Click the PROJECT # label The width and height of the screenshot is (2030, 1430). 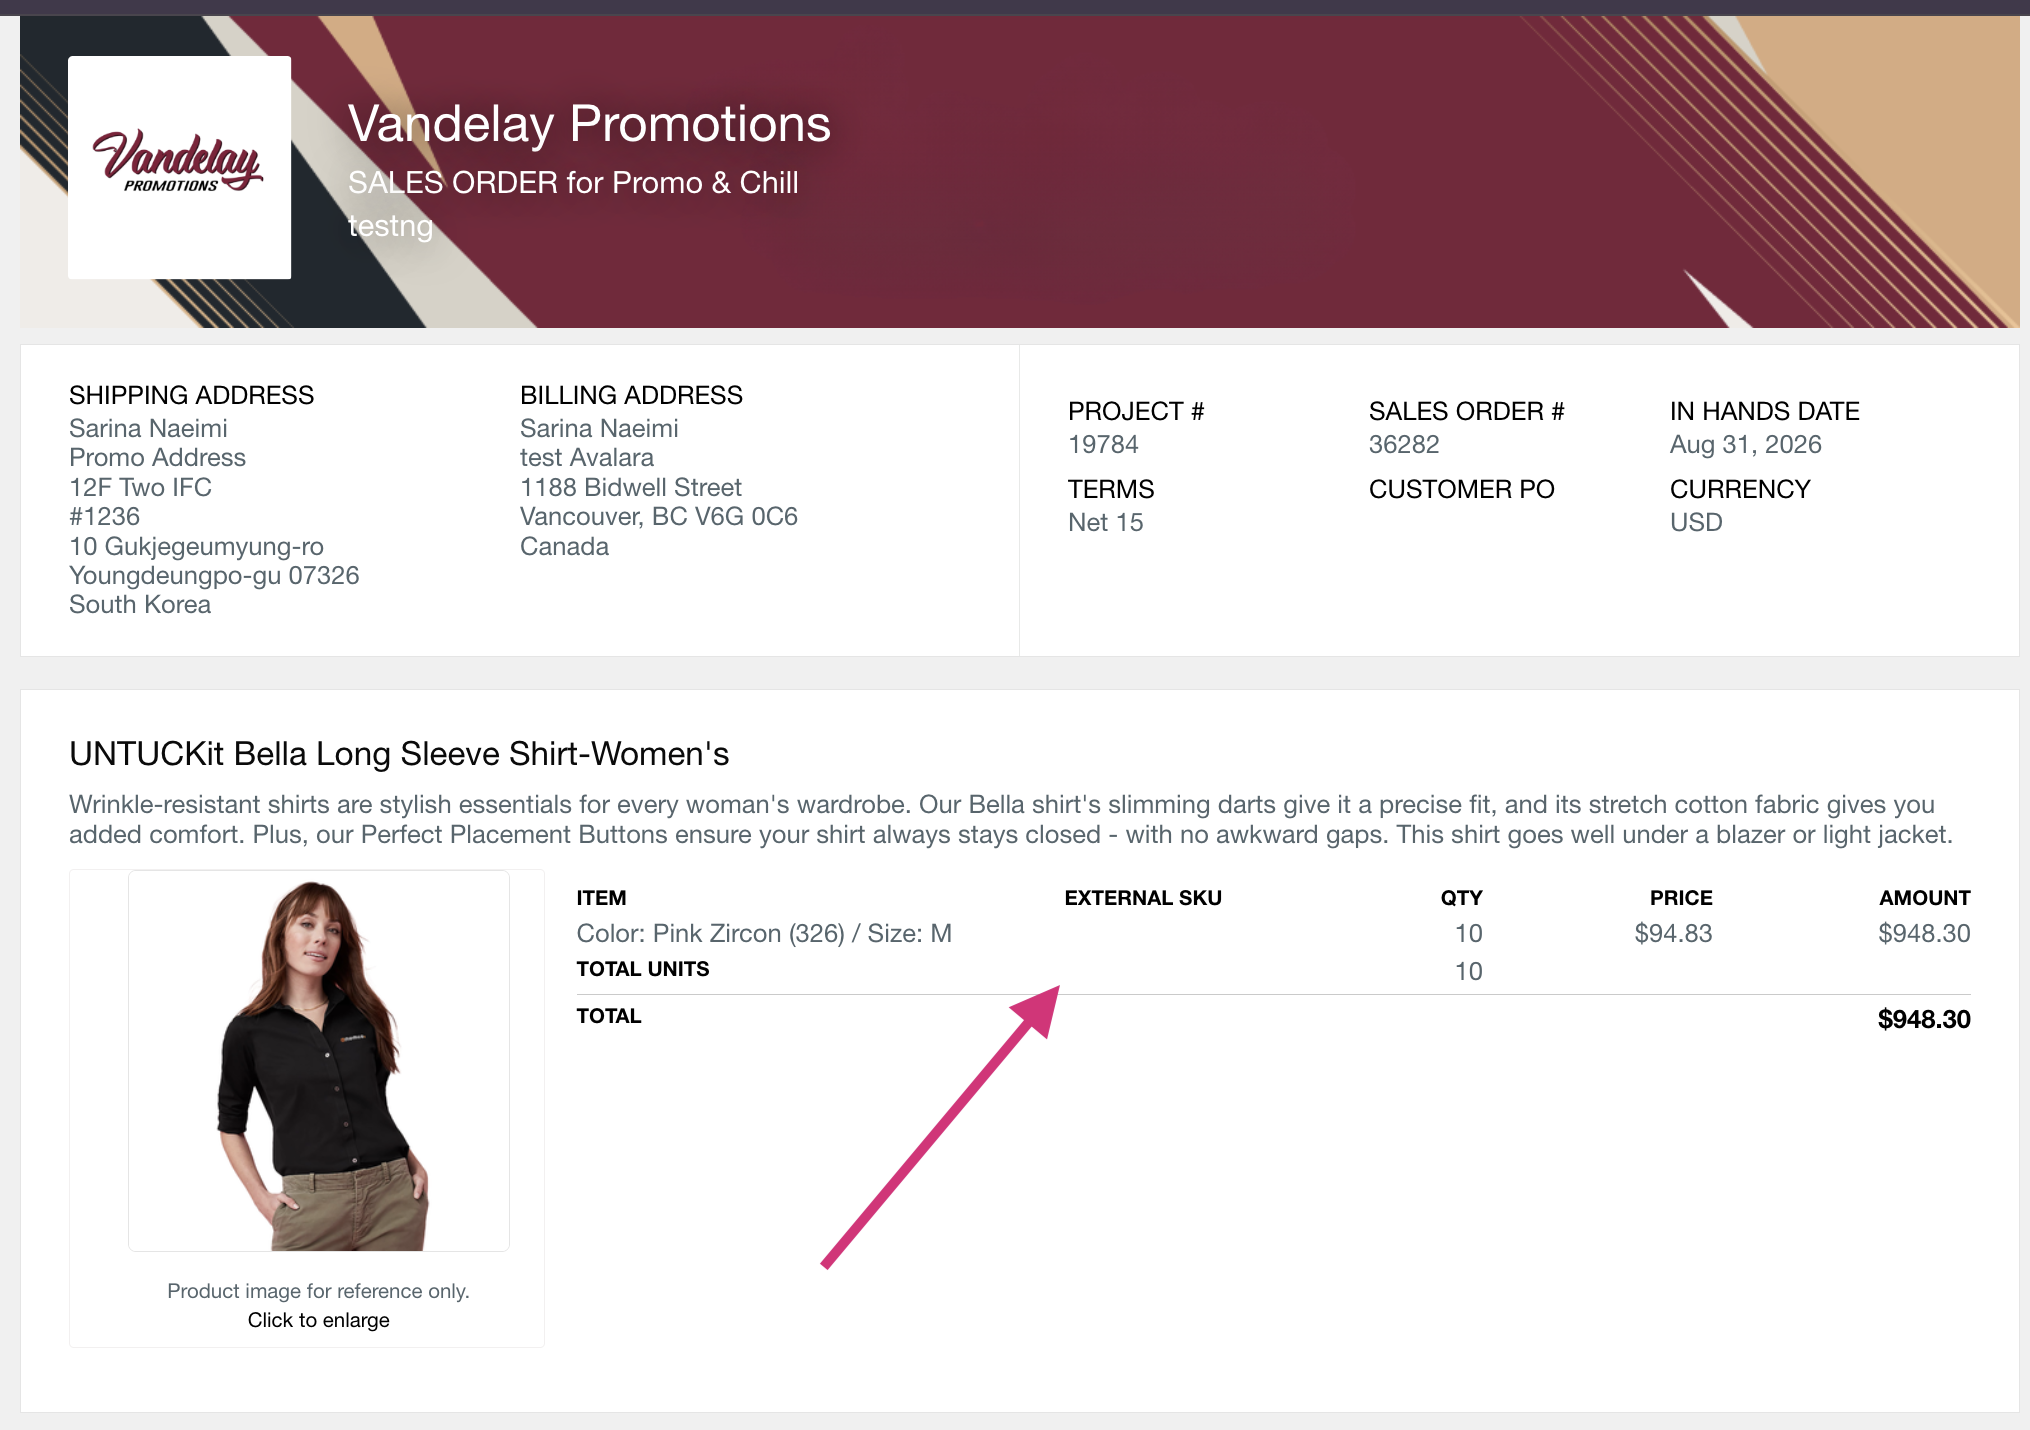[x=1136, y=411]
